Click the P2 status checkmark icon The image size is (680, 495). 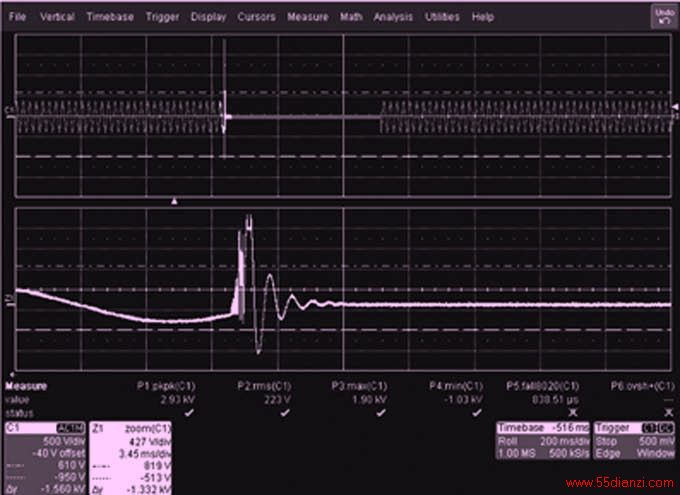(285, 413)
